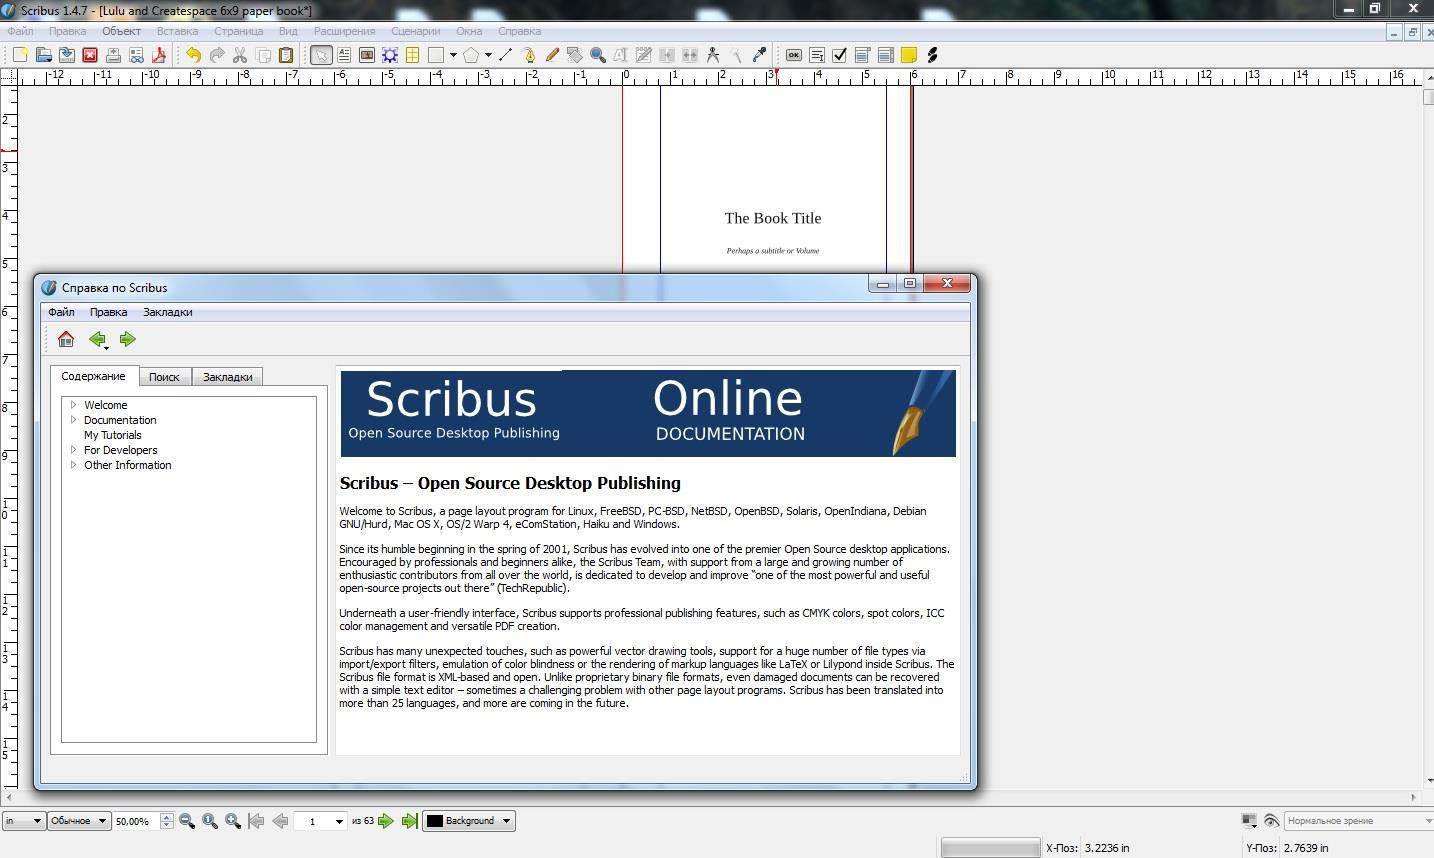The image size is (1434, 858).
Task: Expand the Documentation tree node
Action: [x=73, y=420]
